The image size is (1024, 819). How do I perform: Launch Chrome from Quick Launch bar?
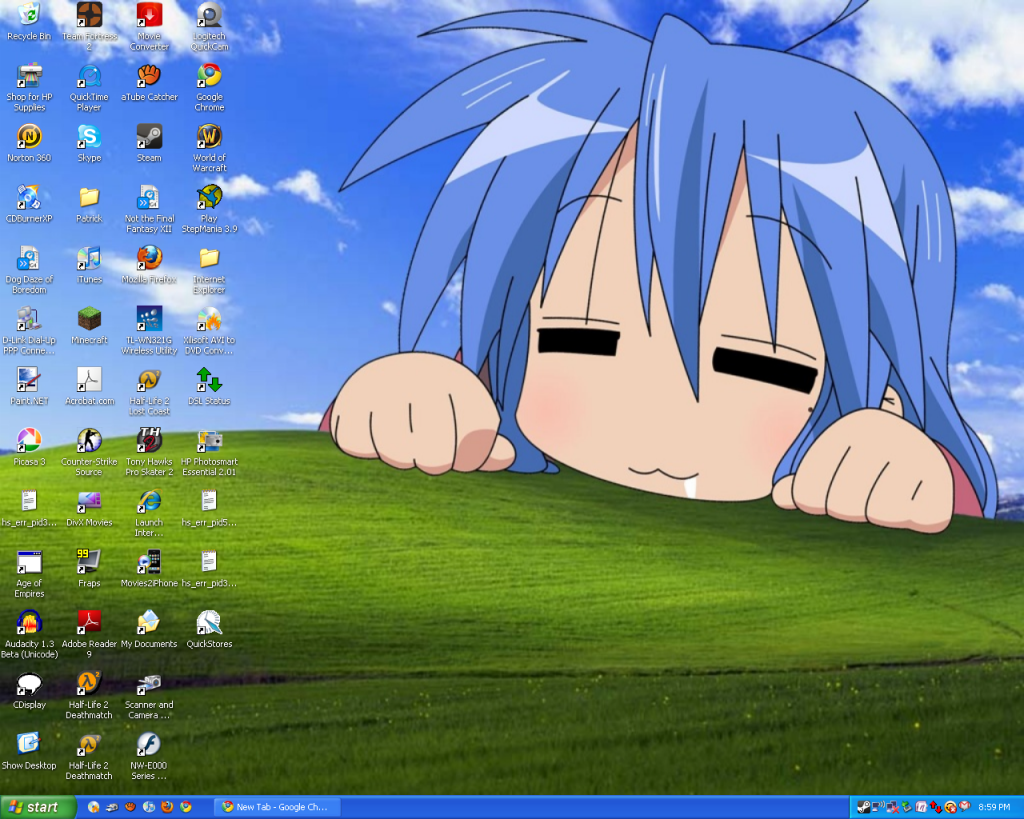click(x=185, y=807)
